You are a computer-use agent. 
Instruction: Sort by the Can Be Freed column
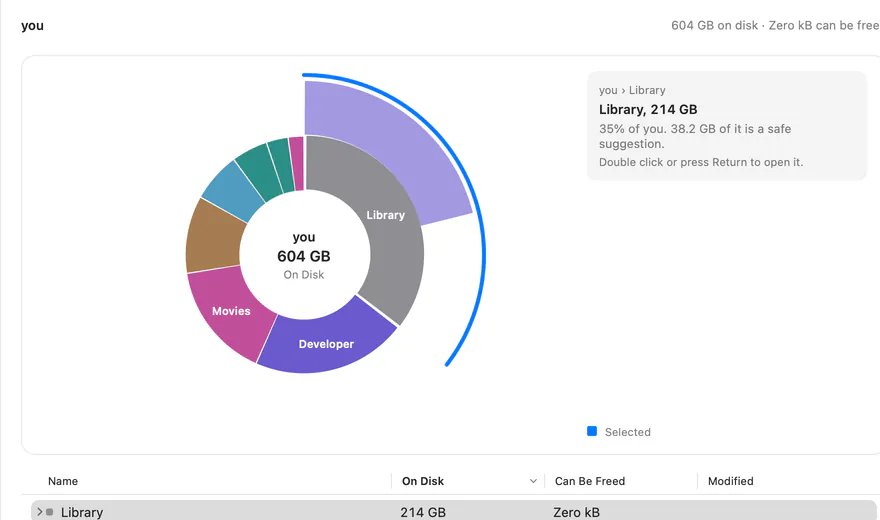(590, 481)
